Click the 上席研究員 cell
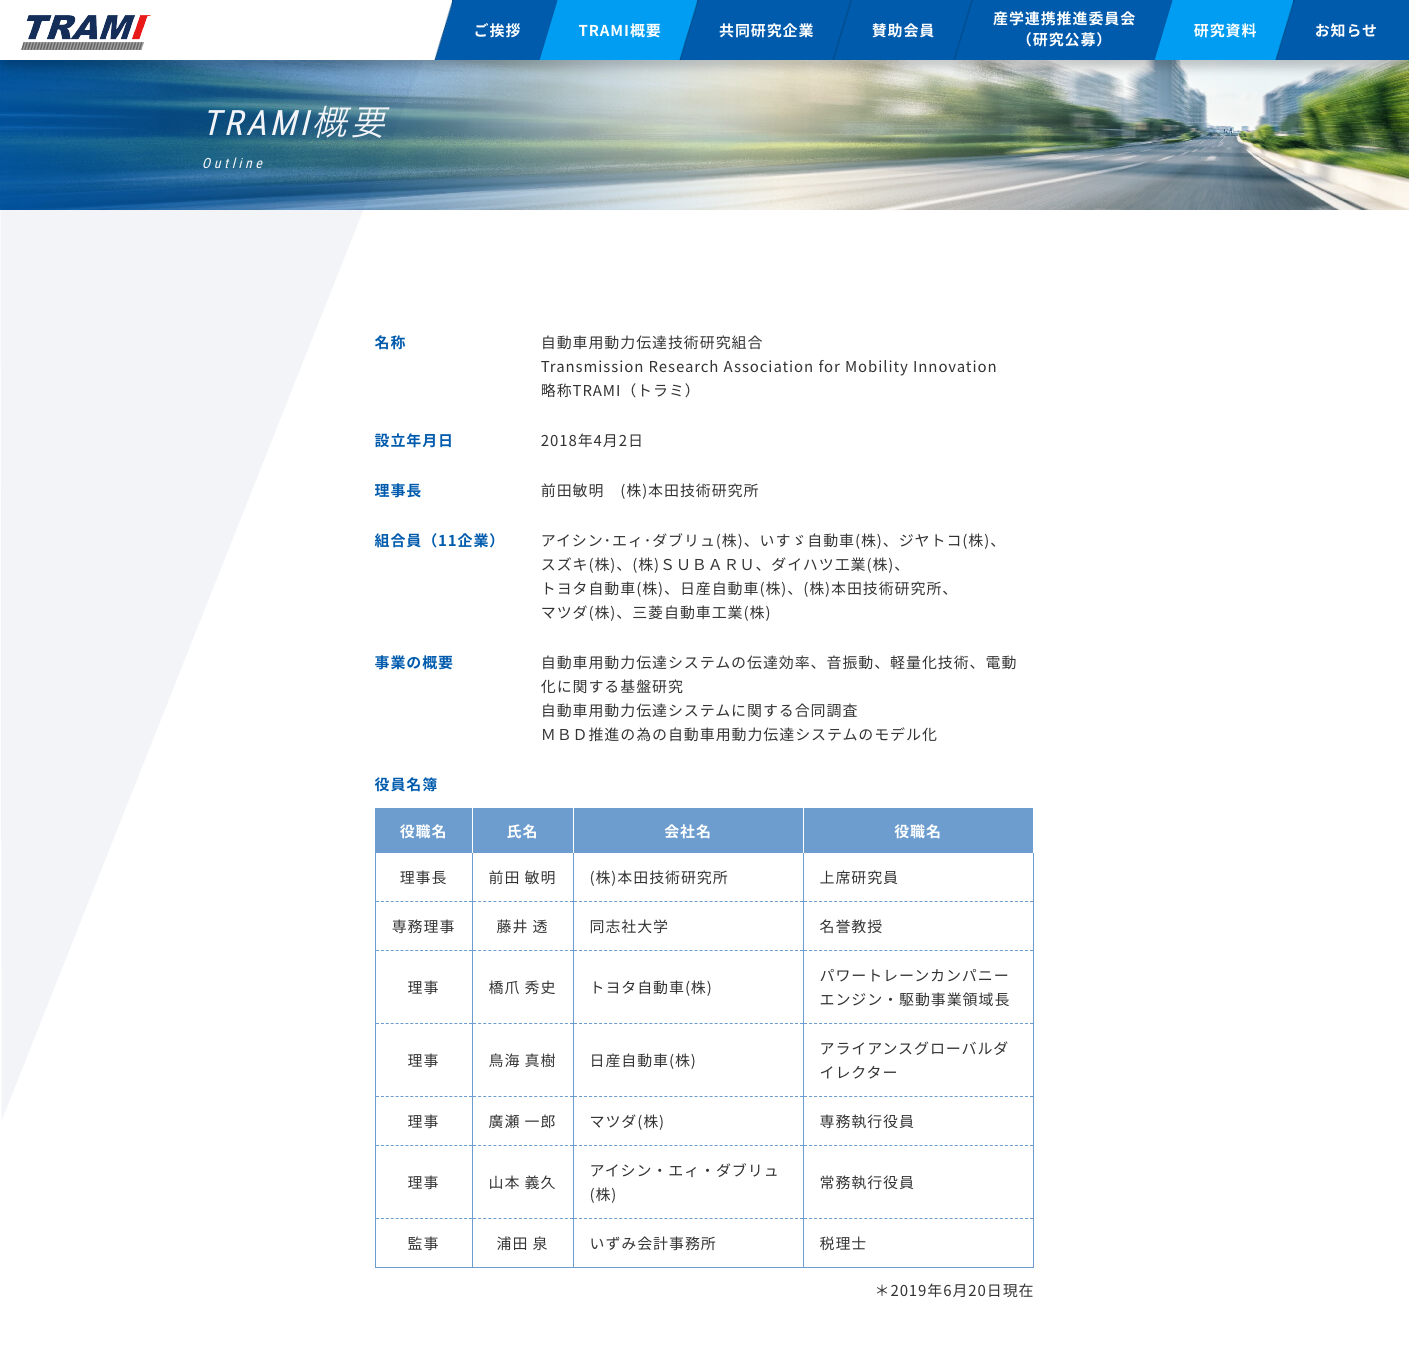The image size is (1409, 1351). point(918,877)
